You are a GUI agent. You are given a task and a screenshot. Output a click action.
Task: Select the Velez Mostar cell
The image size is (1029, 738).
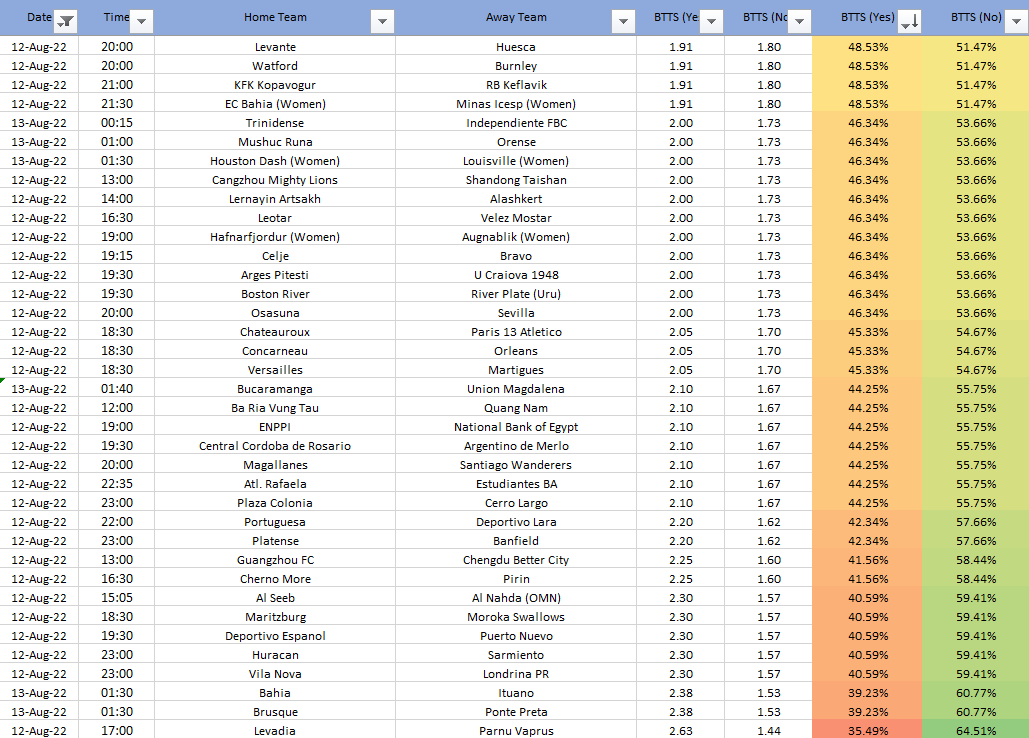coord(516,218)
